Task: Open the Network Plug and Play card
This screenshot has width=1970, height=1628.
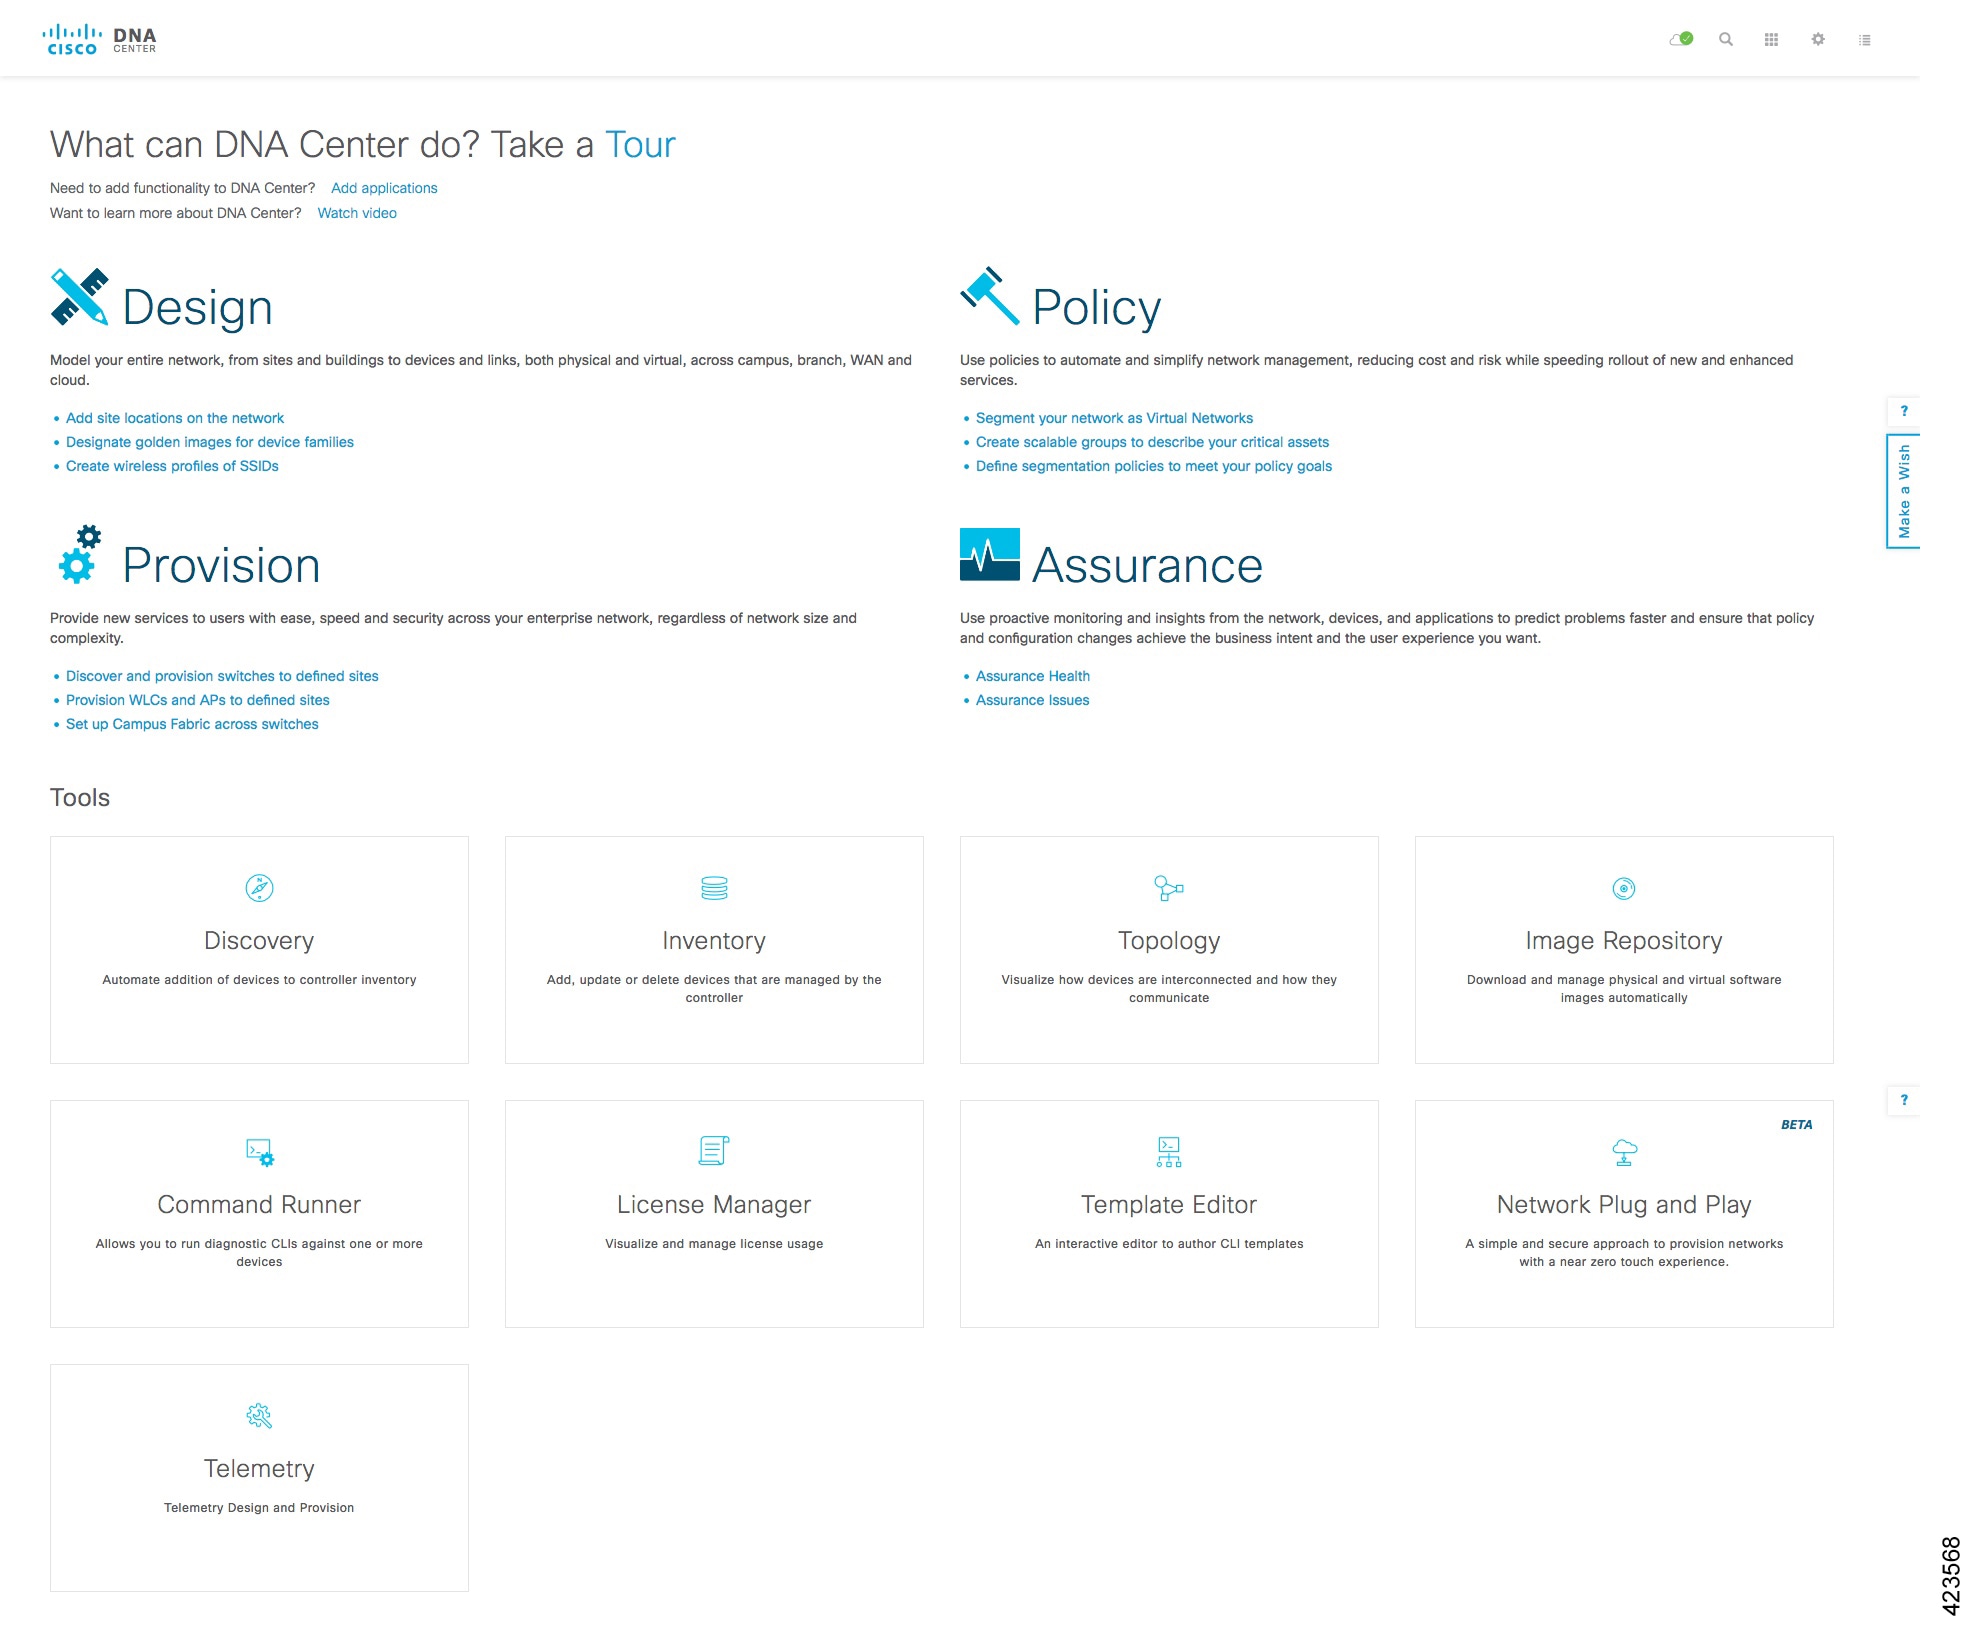Action: pos(1624,1214)
